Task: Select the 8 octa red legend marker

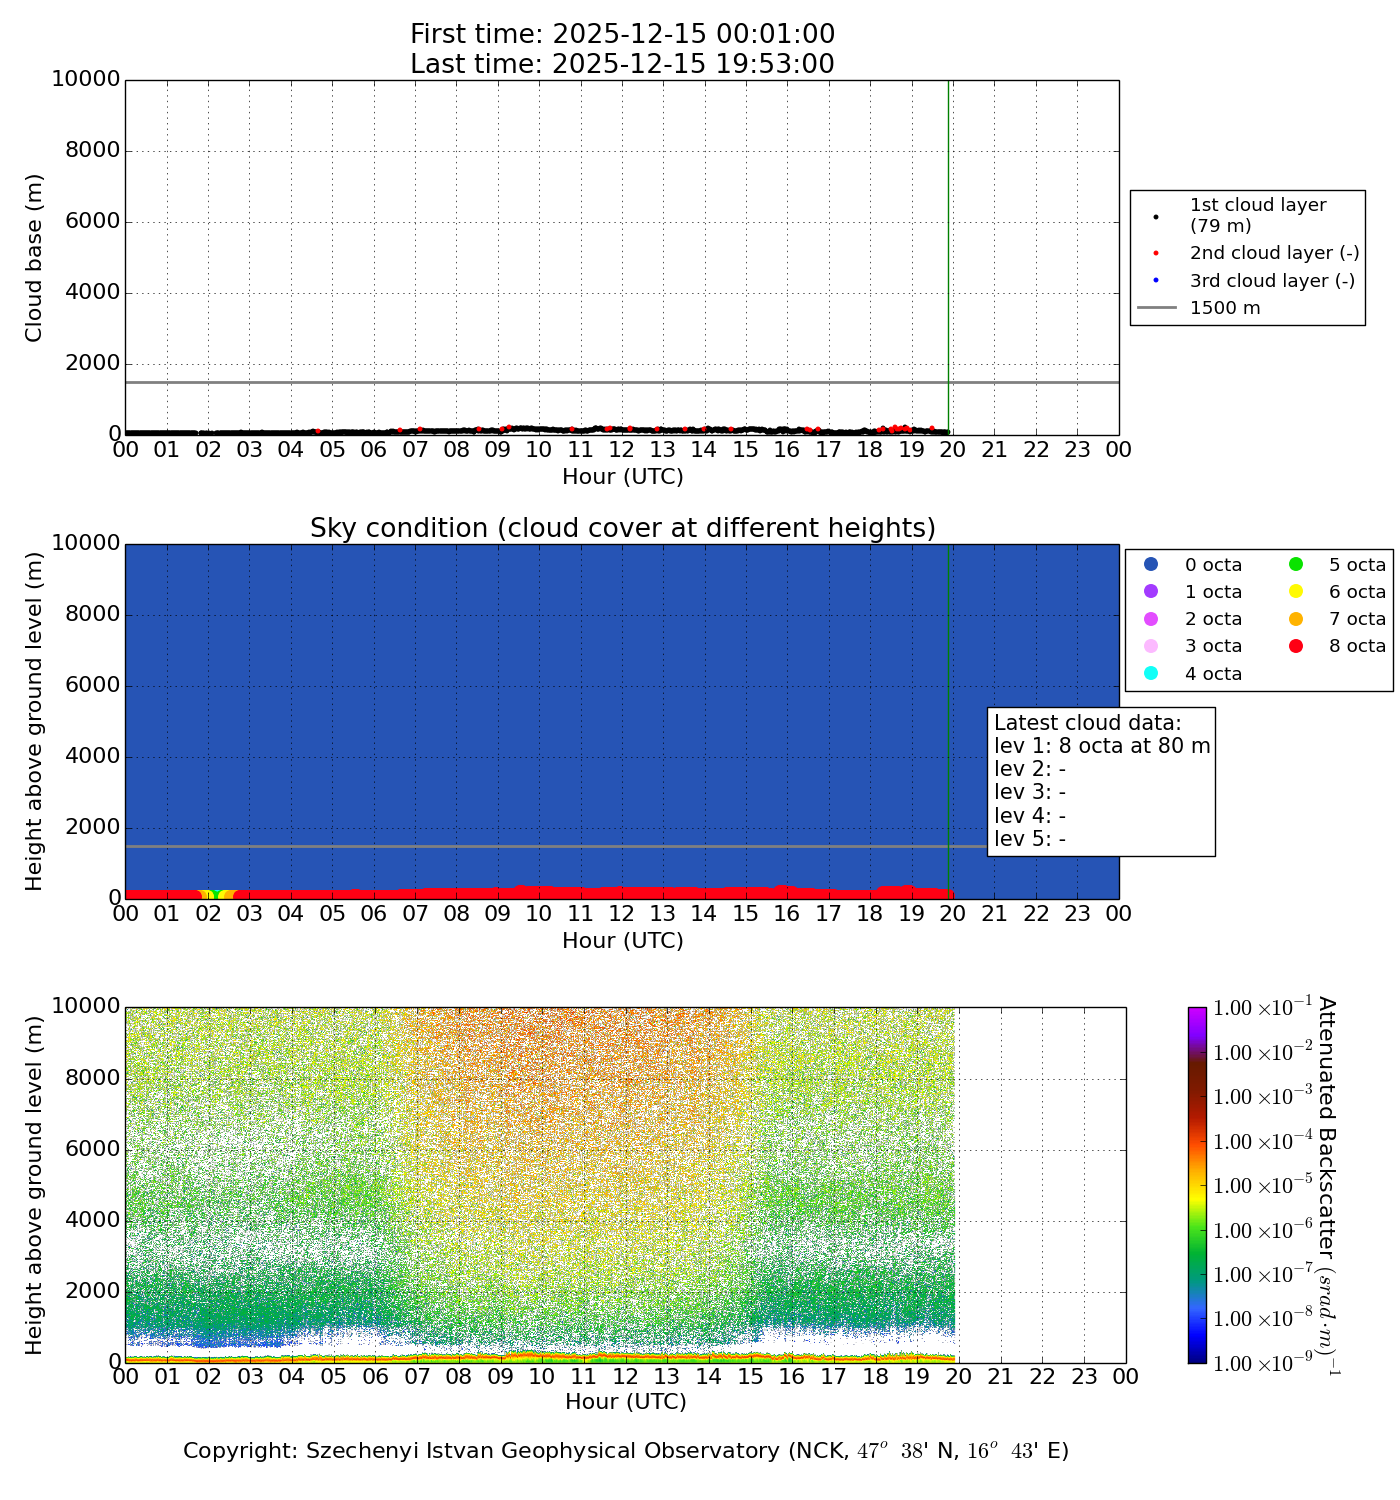Action: click(1296, 646)
